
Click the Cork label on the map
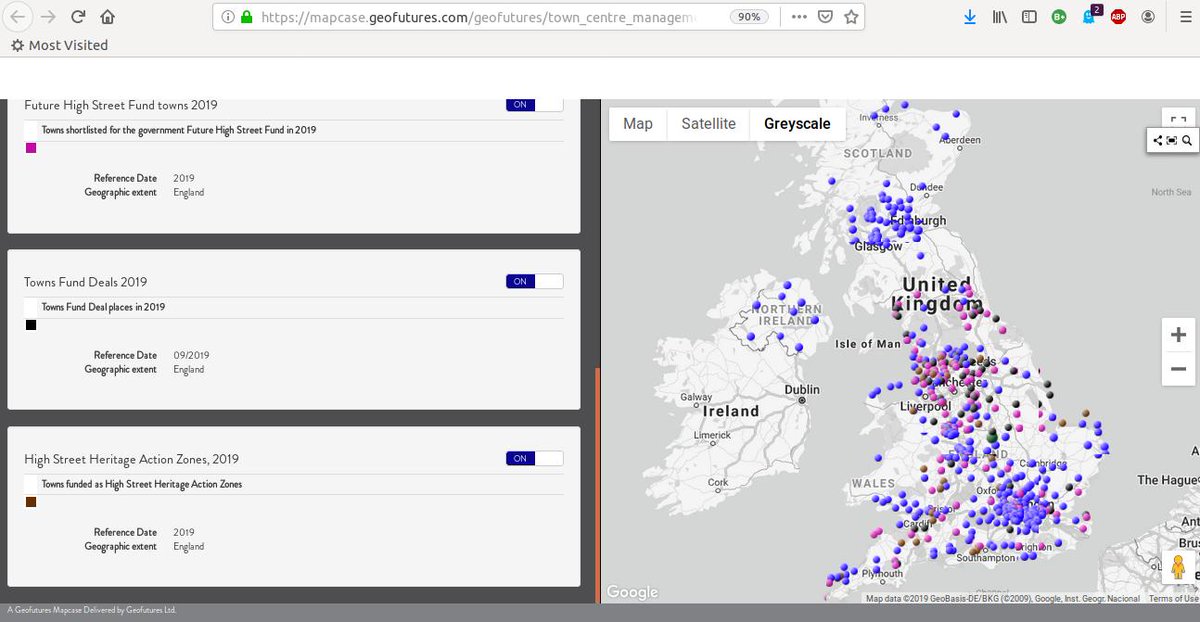[x=718, y=482]
